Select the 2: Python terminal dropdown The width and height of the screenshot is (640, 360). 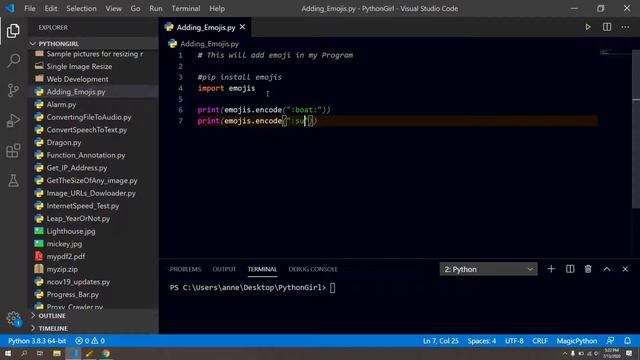[x=488, y=269]
